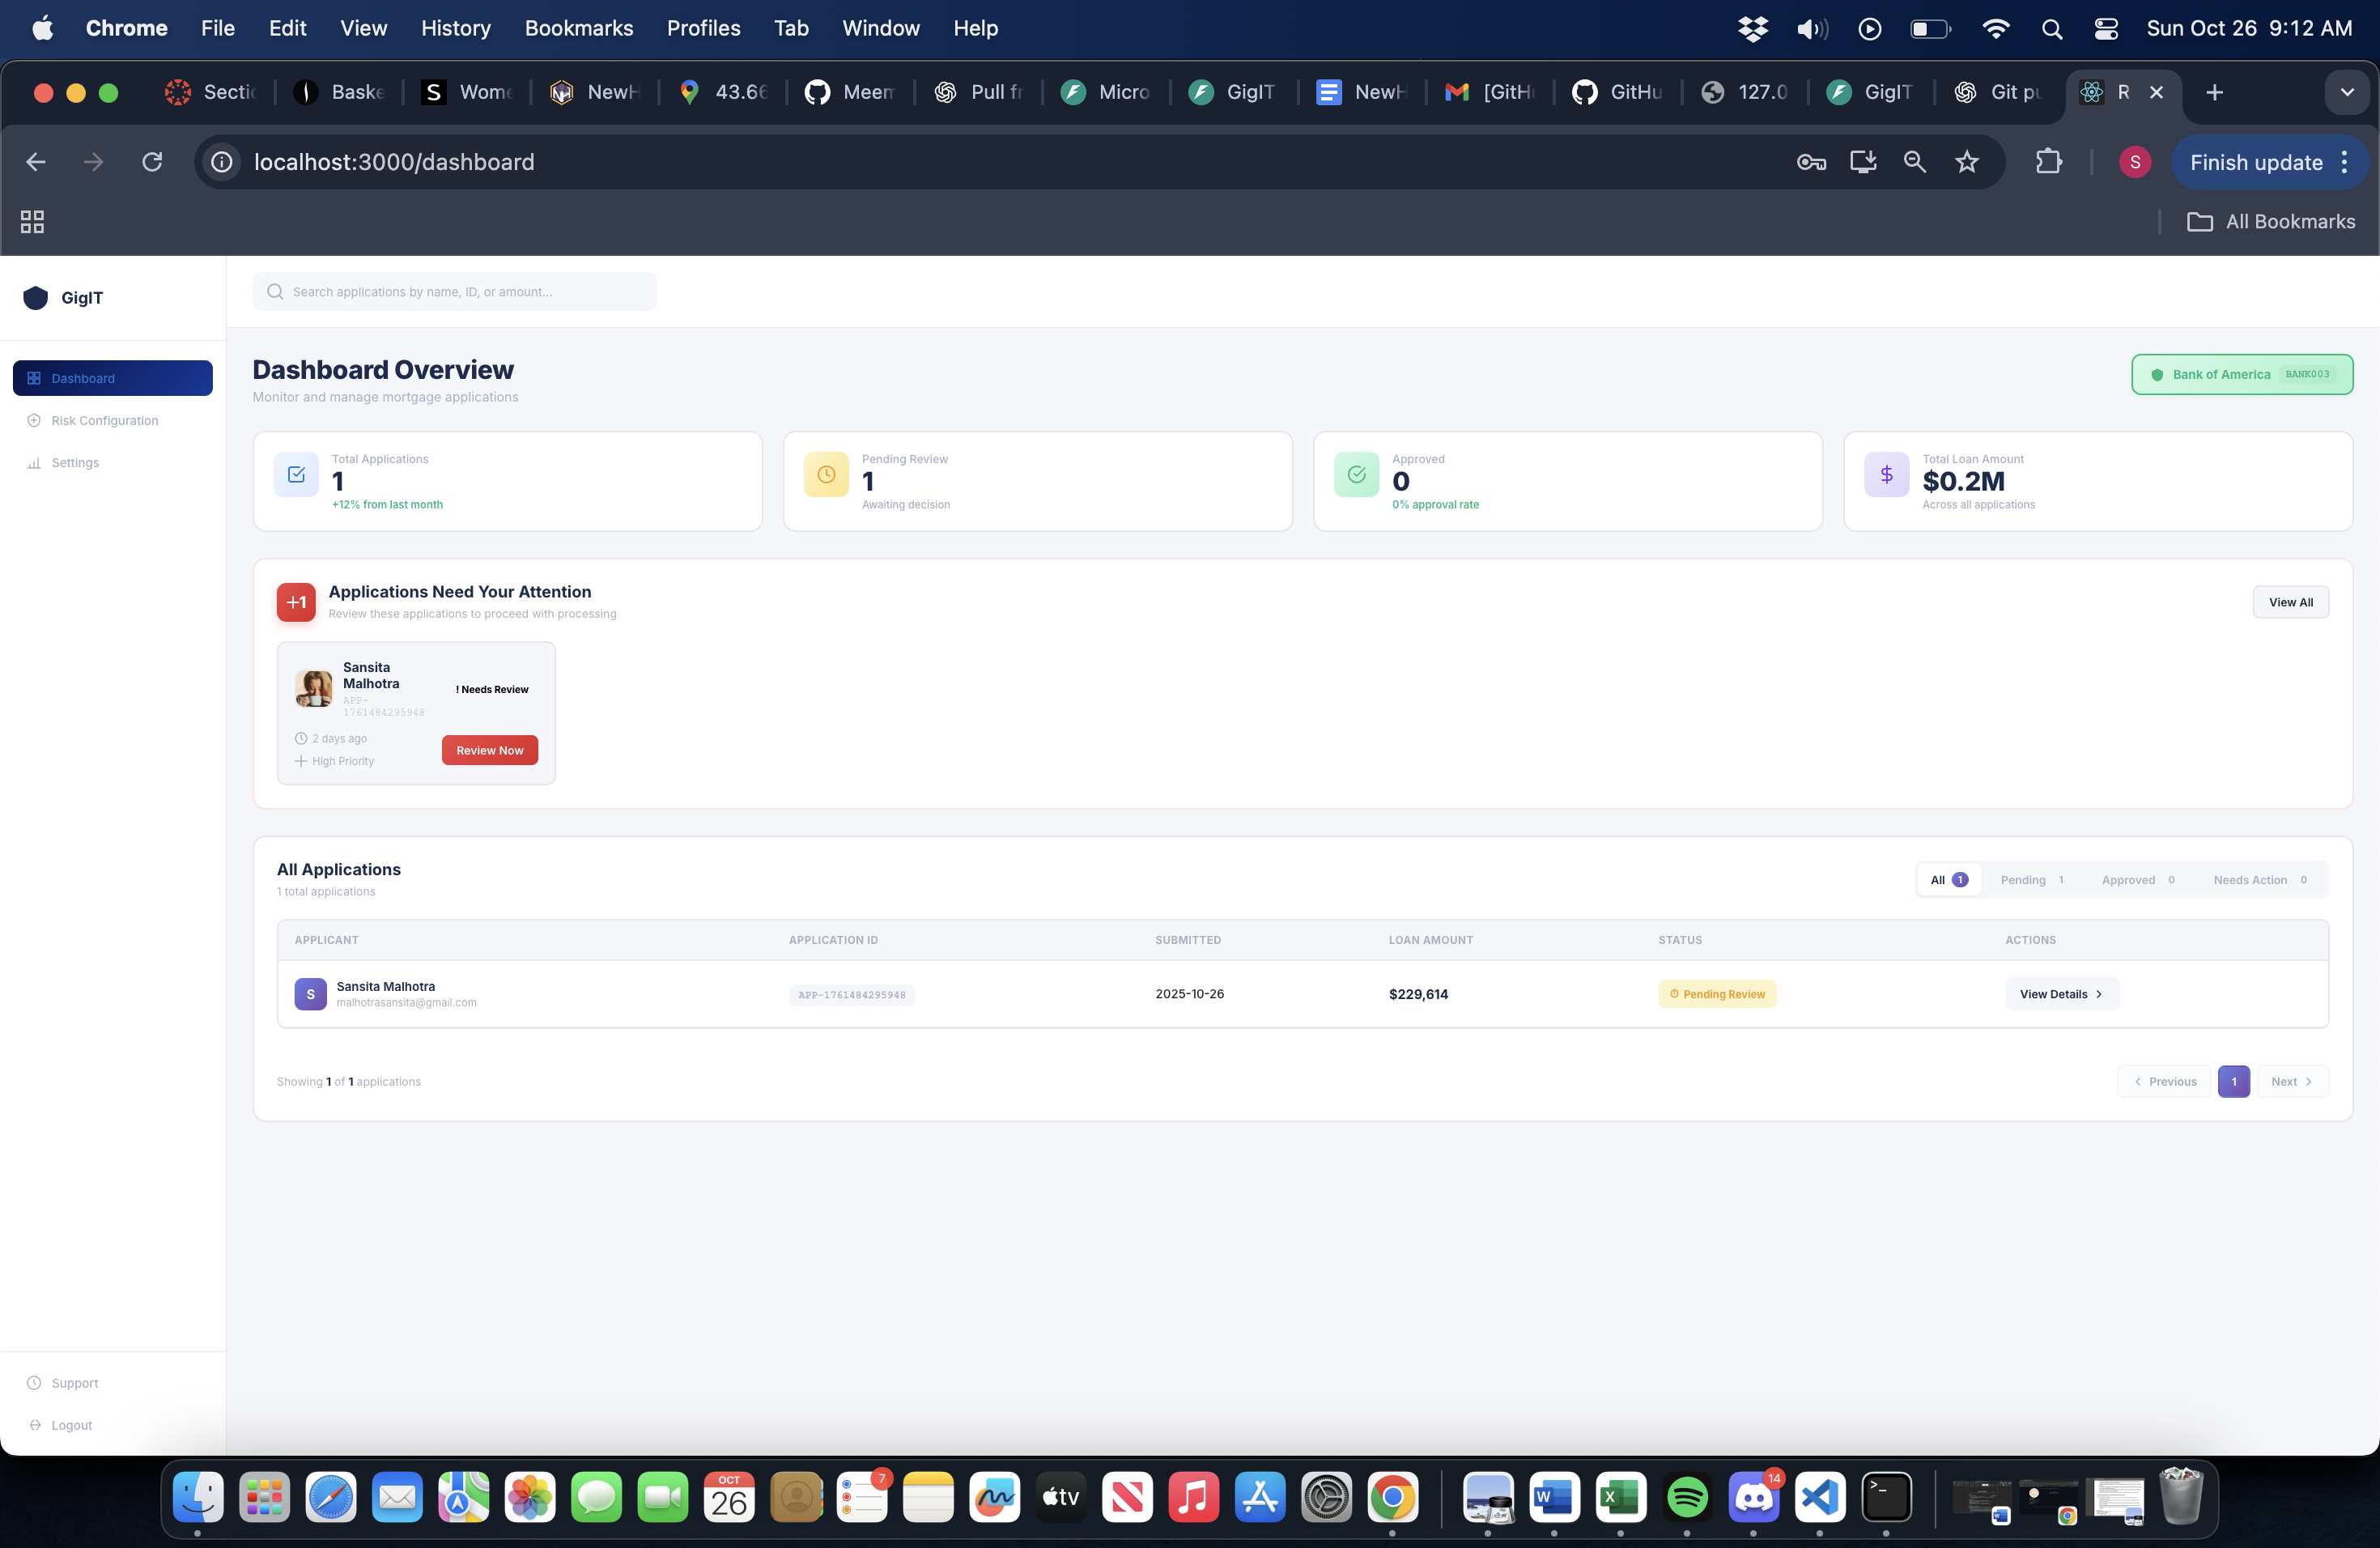Focus the search applications field
Image resolution: width=2380 pixels, height=1548 pixels.
pyautogui.click(x=455, y=292)
